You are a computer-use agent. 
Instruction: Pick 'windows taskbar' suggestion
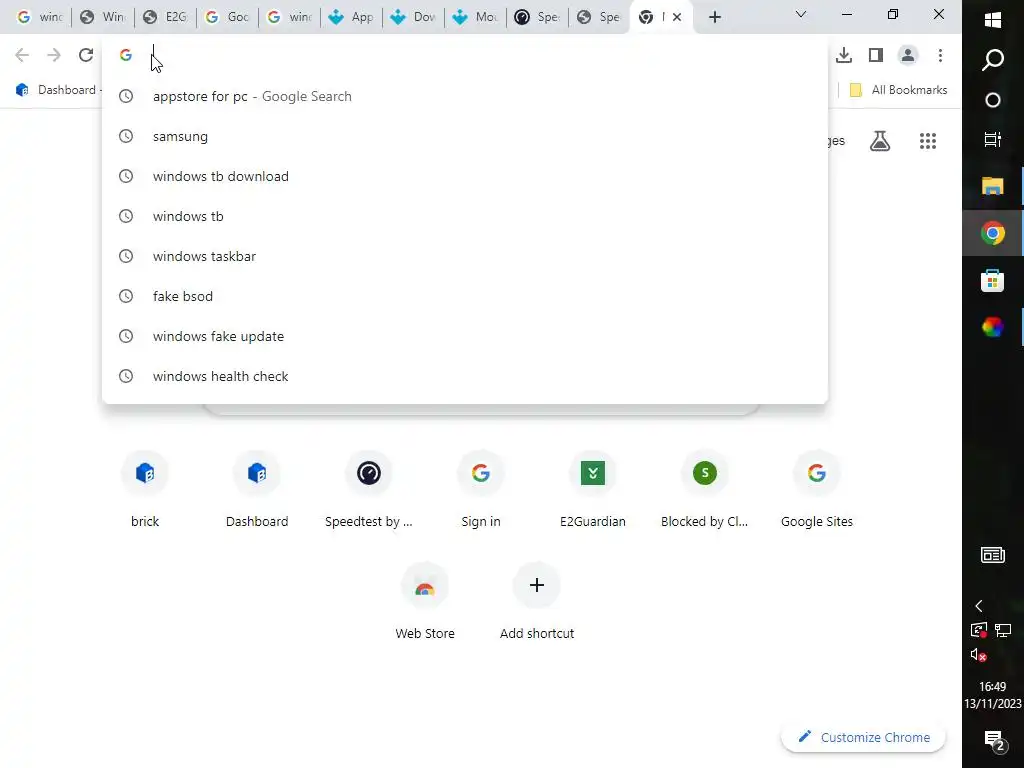coord(464,256)
